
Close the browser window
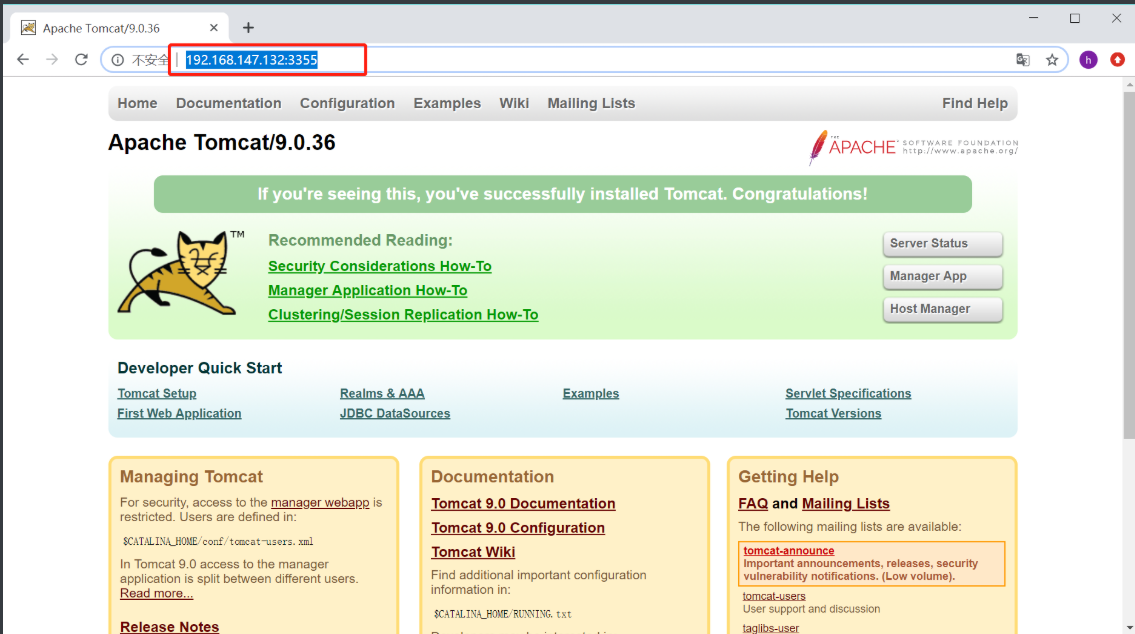coord(1116,18)
